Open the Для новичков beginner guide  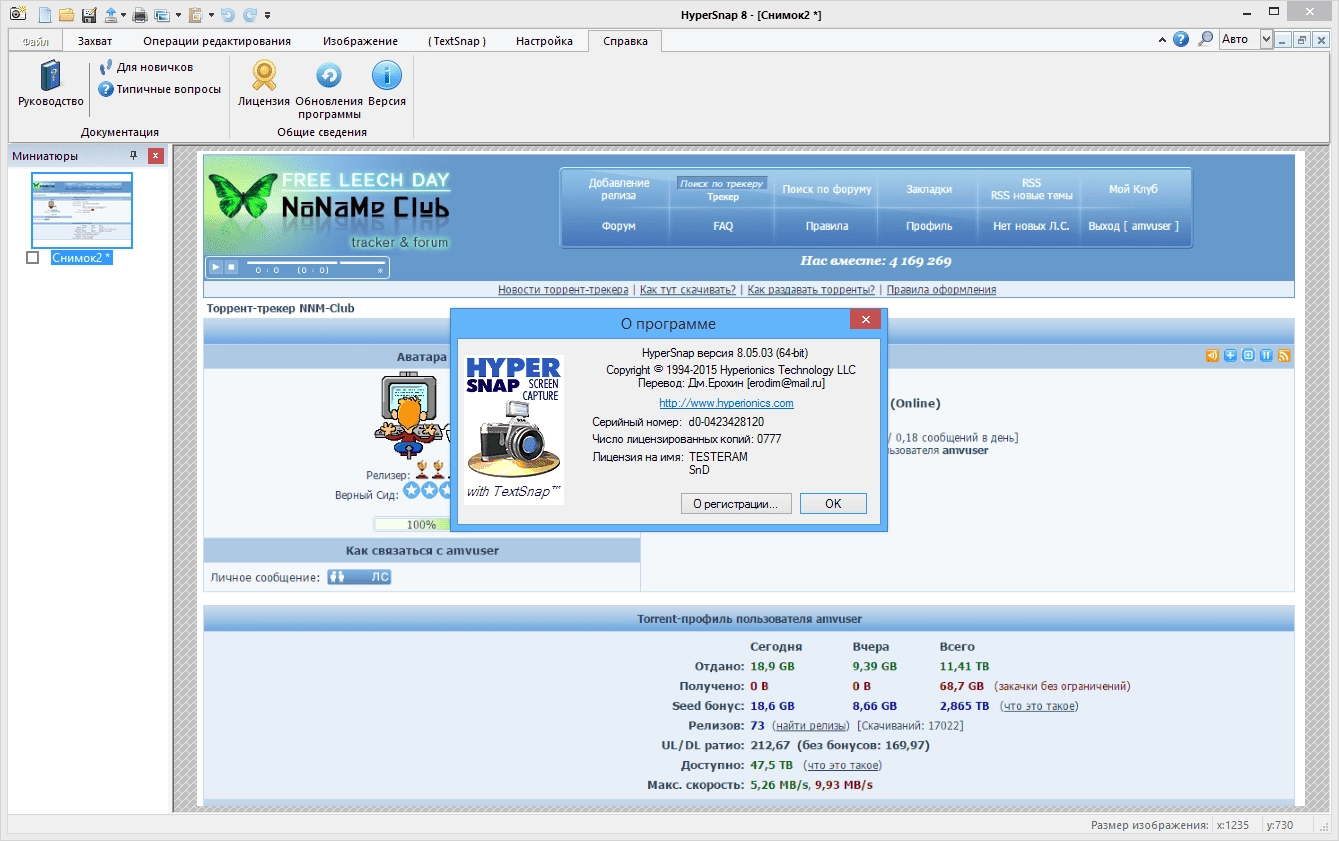pos(146,67)
